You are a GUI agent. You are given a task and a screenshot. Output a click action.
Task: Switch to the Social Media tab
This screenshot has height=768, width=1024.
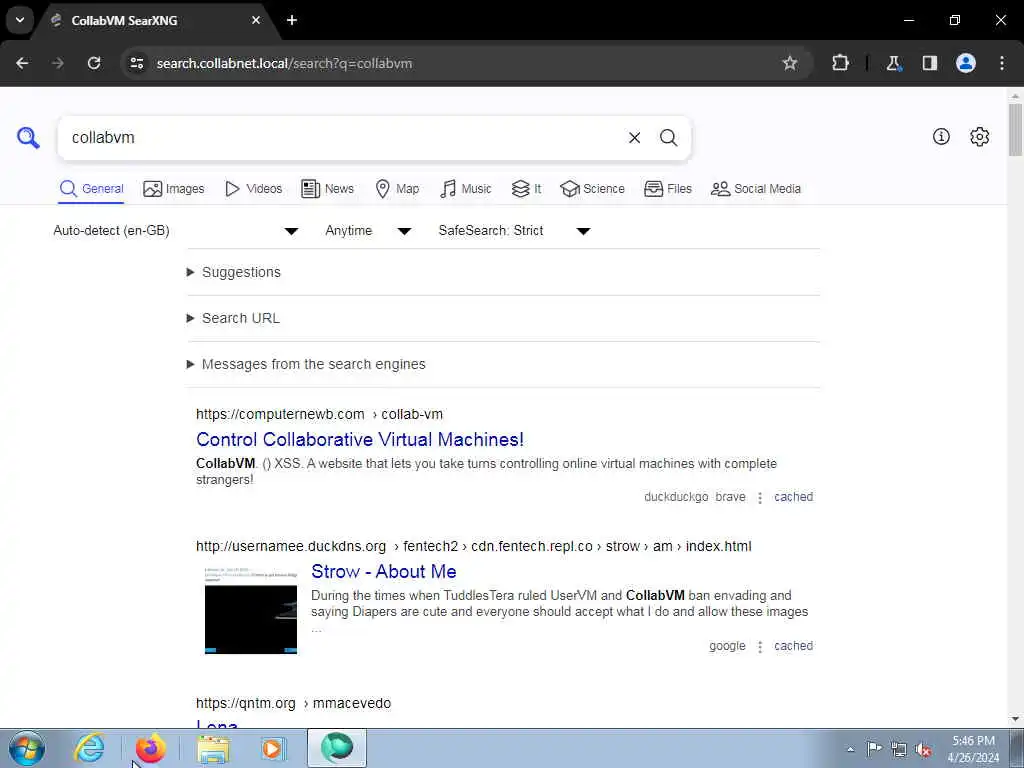pos(756,189)
